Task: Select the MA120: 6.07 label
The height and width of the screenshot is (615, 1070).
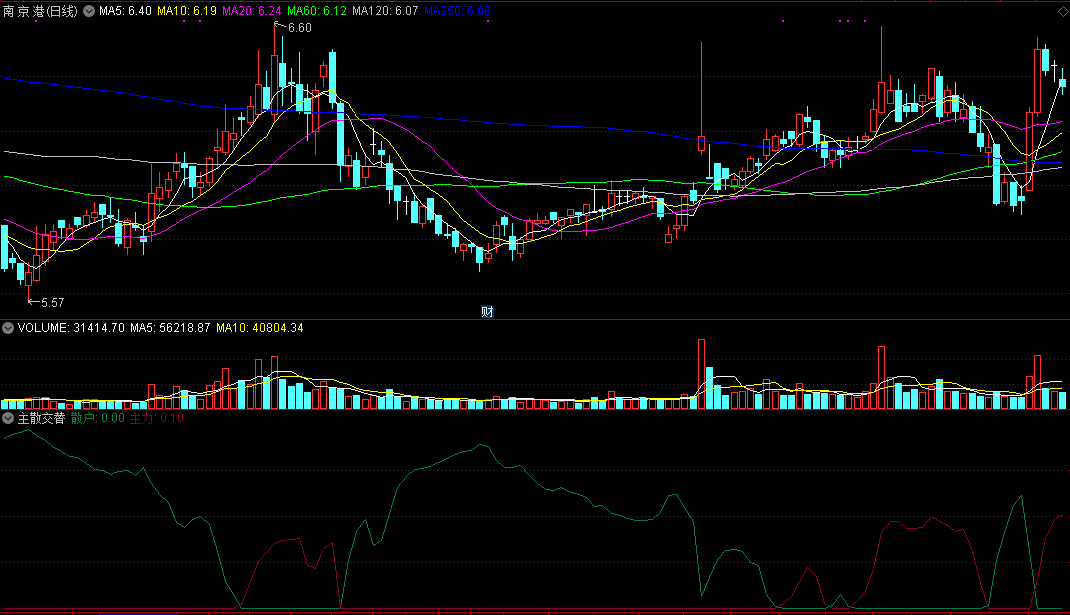Action: coord(385,11)
